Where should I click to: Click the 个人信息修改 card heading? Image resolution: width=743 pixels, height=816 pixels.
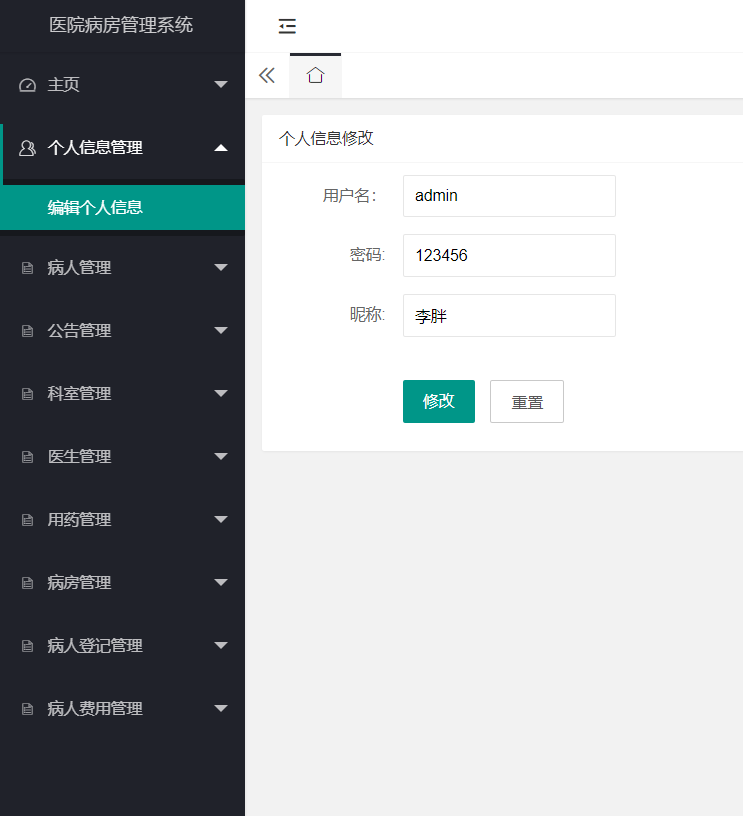coord(326,138)
